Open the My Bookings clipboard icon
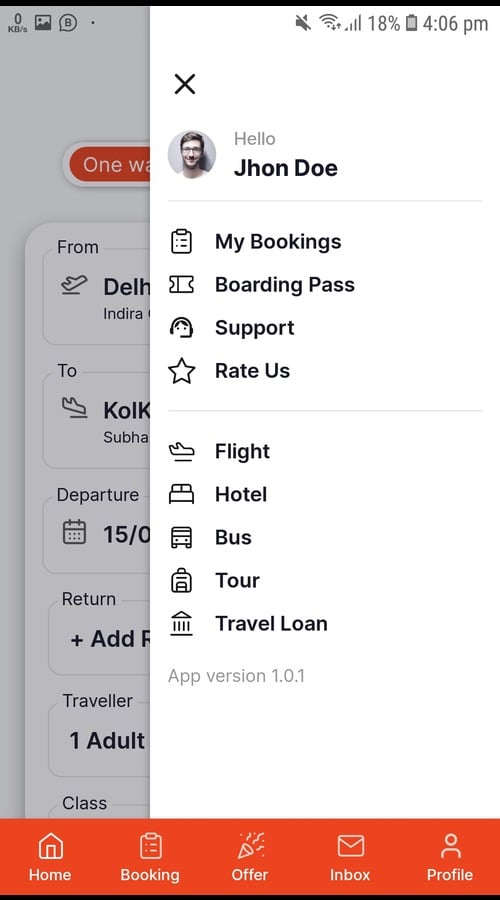 pyautogui.click(x=181, y=242)
